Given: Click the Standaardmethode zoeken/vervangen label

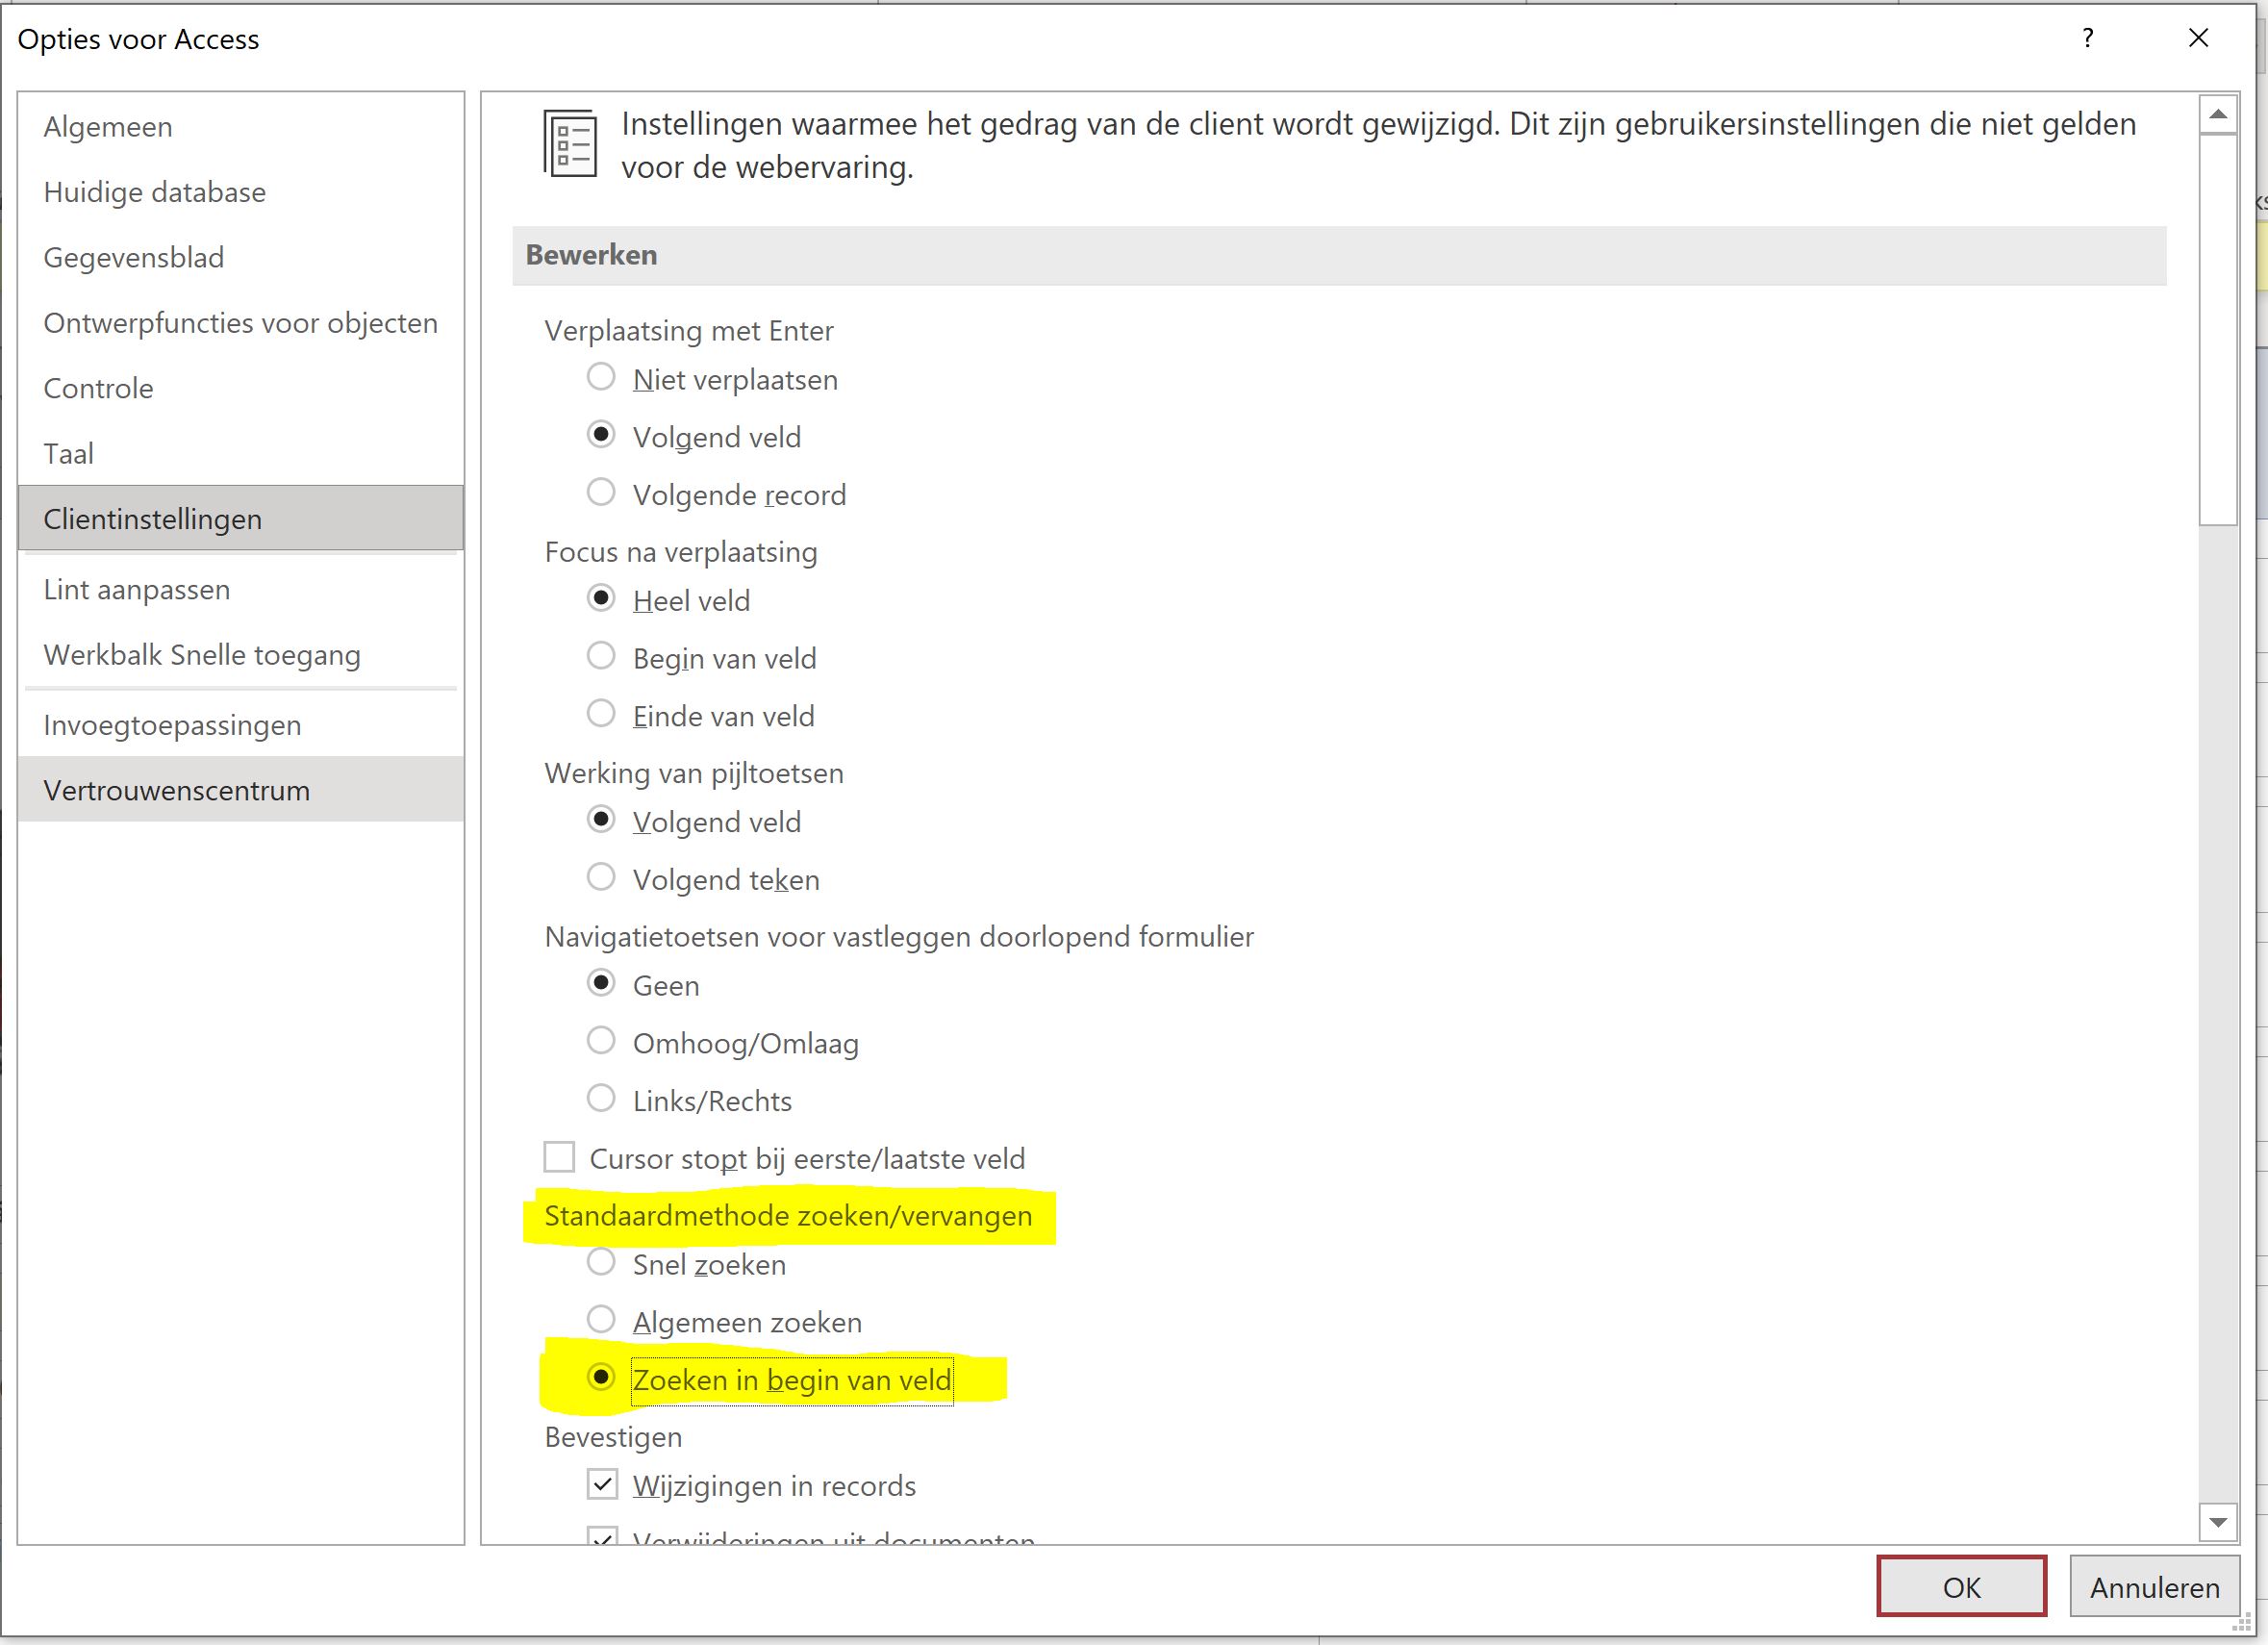Looking at the screenshot, I should (x=788, y=1216).
